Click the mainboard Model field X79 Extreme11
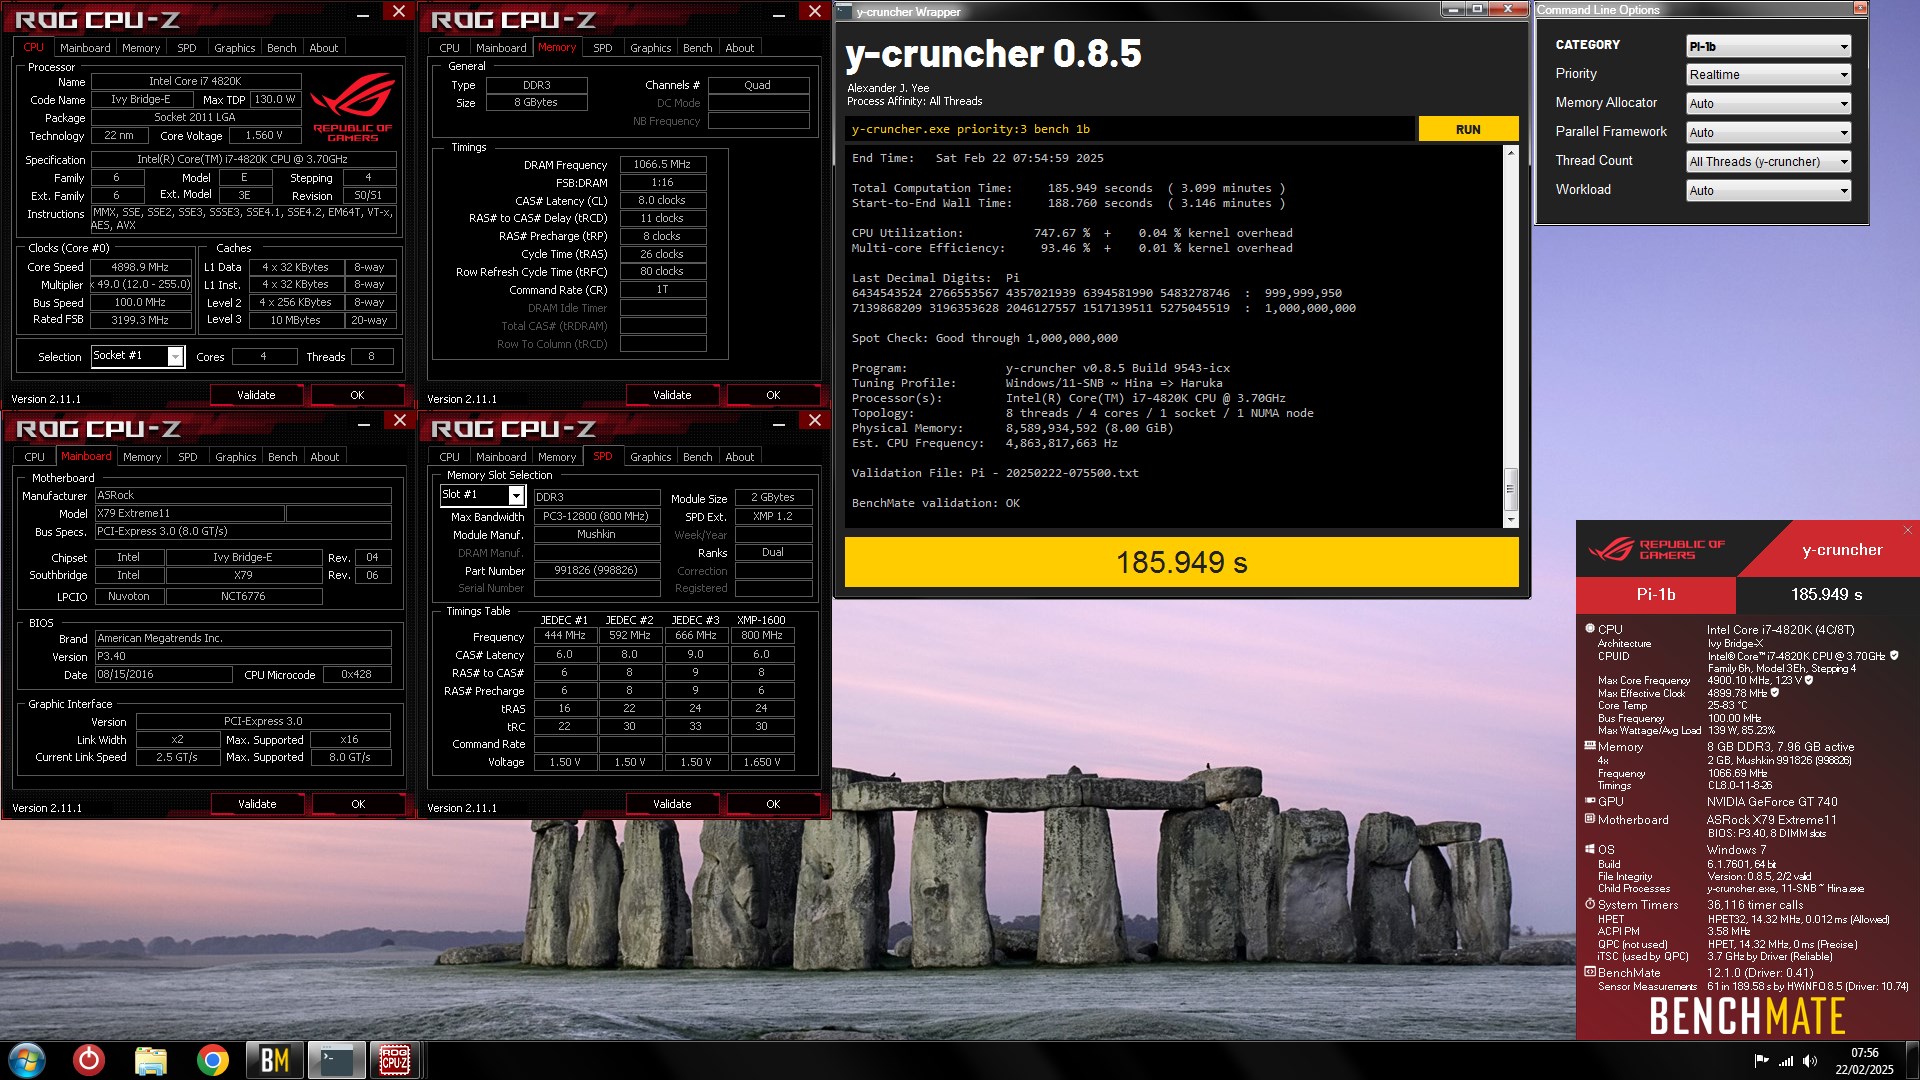Viewport: 1920px width, 1080px height. (x=189, y=513)
